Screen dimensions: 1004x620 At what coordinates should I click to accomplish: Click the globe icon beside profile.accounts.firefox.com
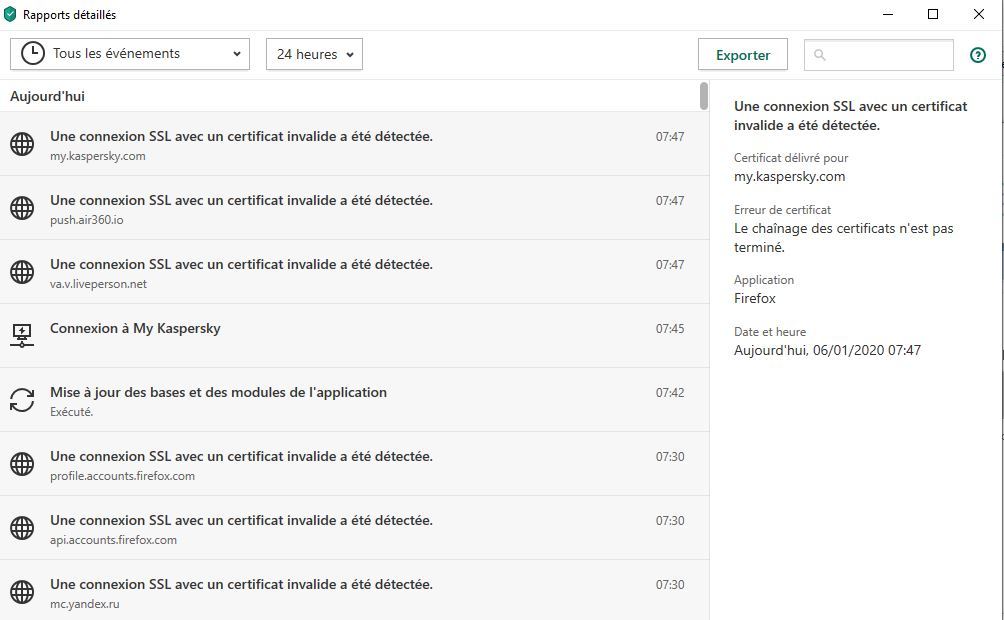[x=22, y=464]
